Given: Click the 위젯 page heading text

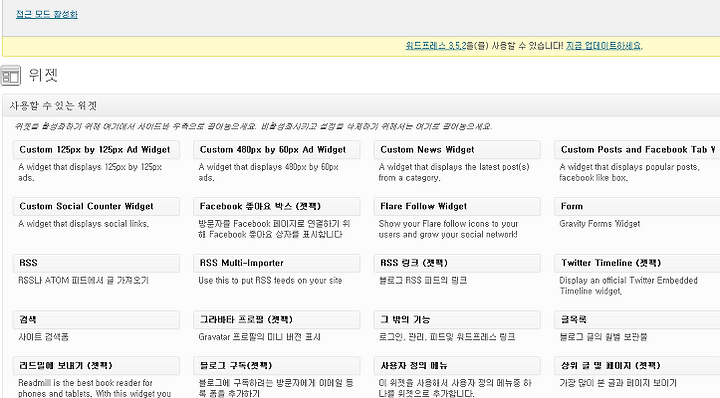Looking at the screenshot, I should 43,75.
